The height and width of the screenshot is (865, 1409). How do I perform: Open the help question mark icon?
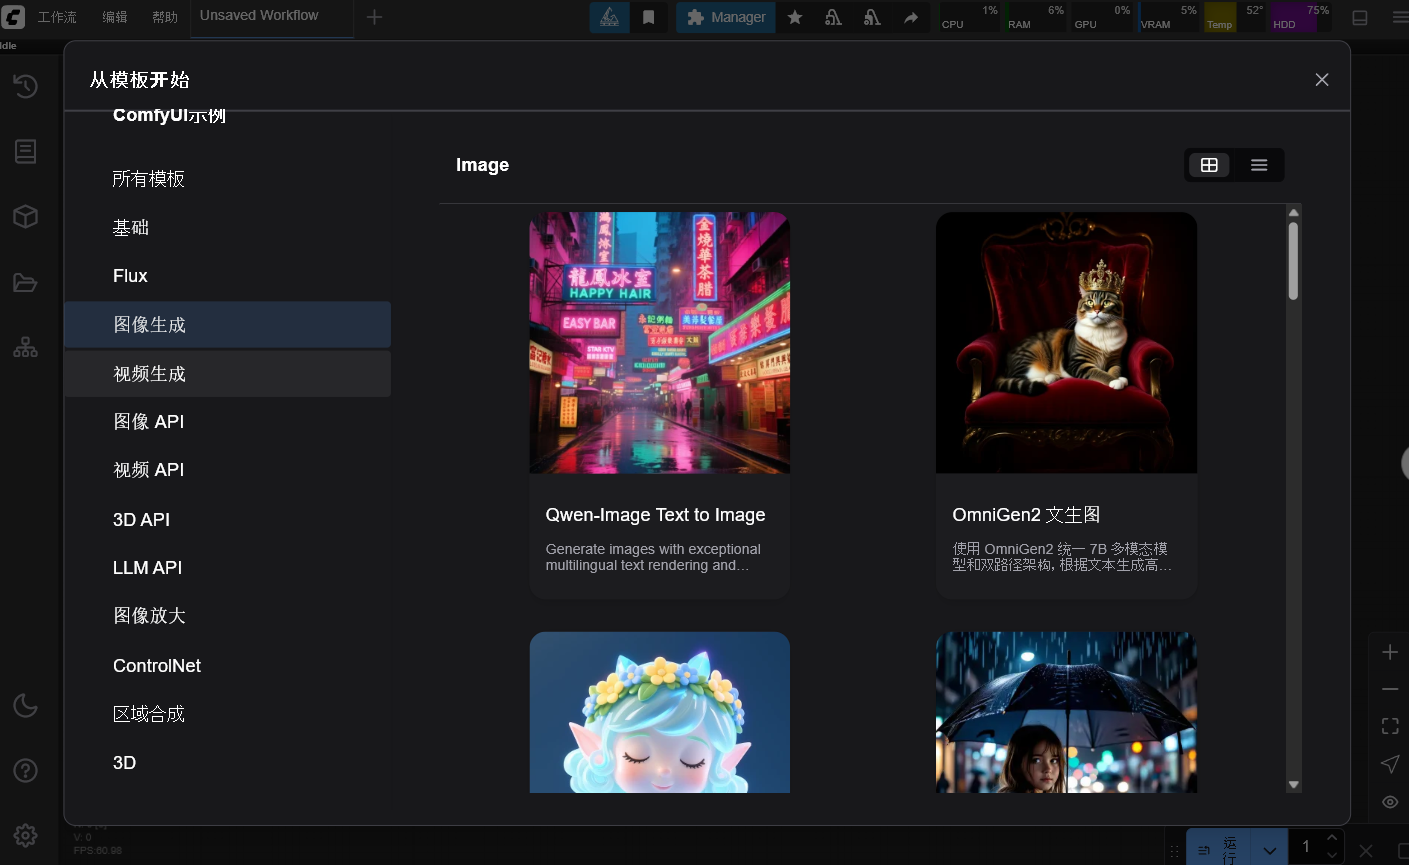click(x=25, y=770)
